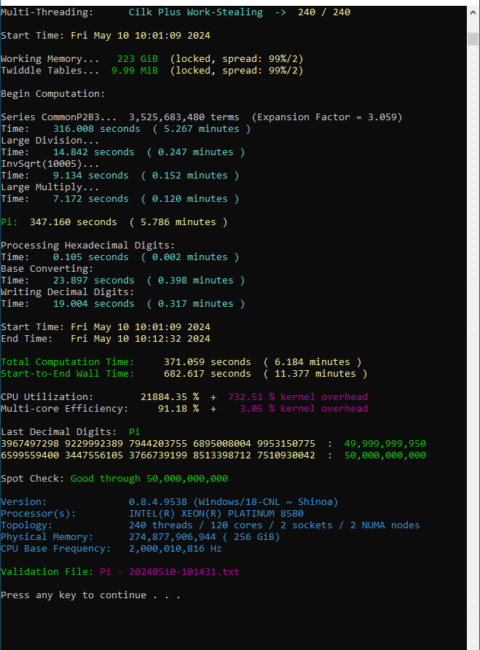Click the Pi total 347.160 seconds
The image size is (480, 650).
(x=73, y=222)
